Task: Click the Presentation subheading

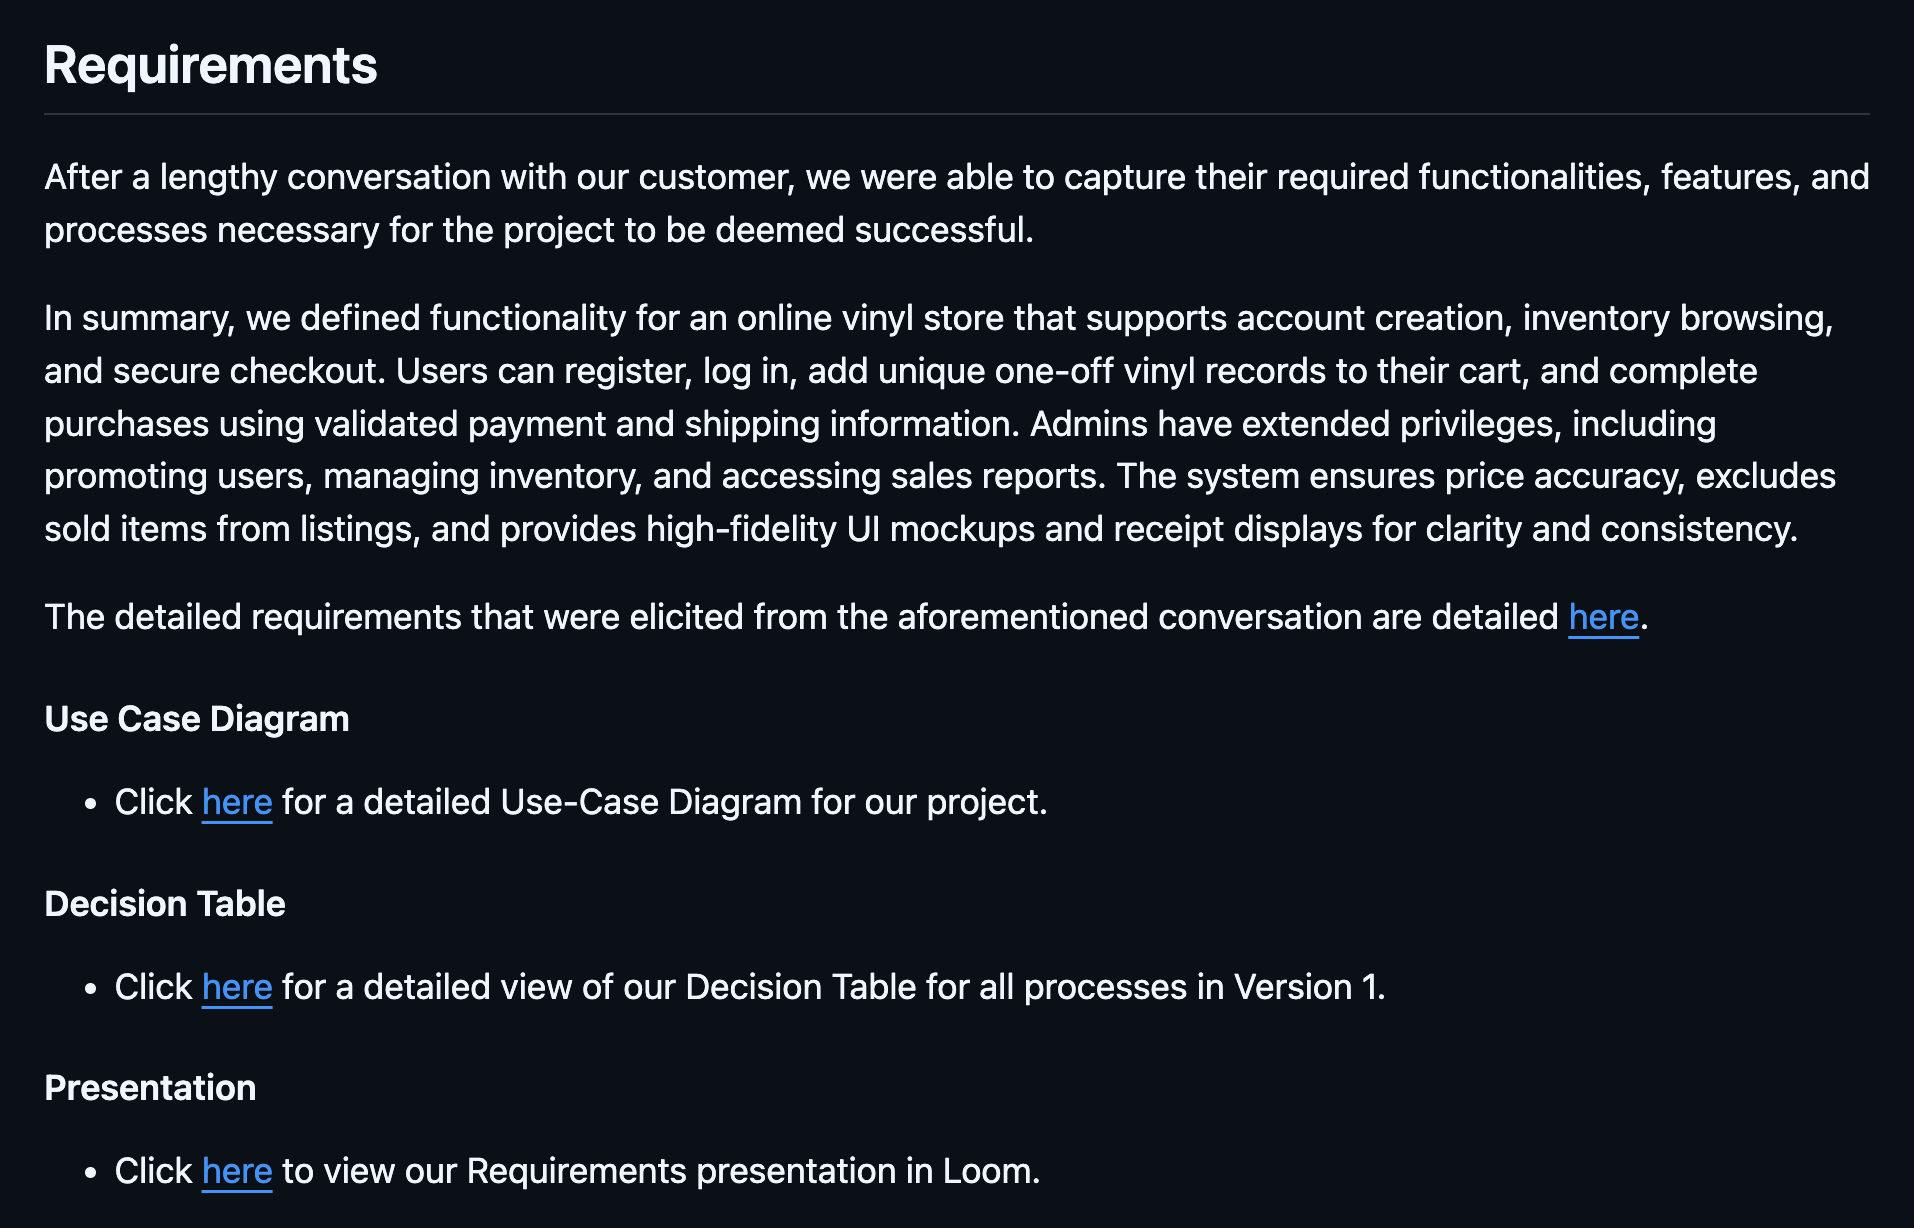Action: click(x=150, y=1088)
